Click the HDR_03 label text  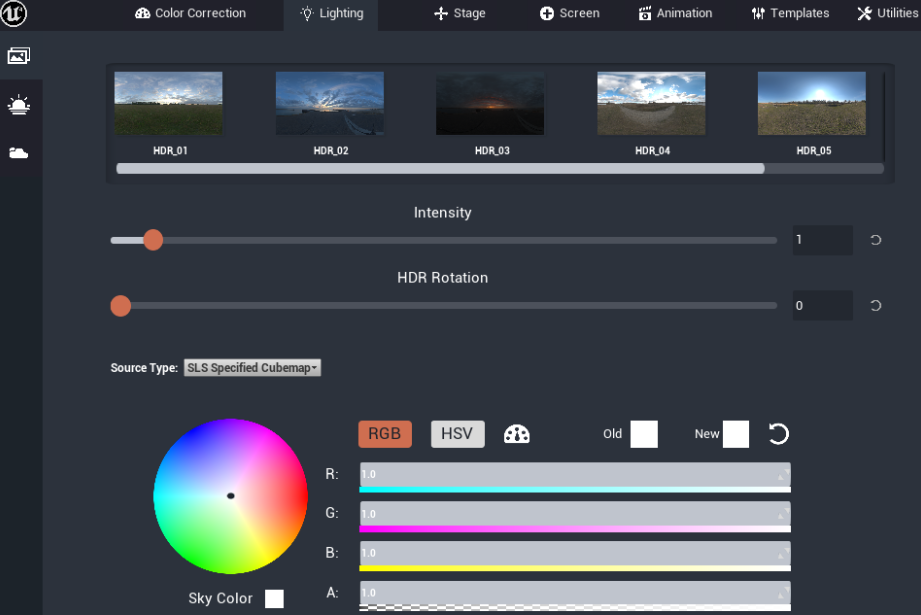492,151
